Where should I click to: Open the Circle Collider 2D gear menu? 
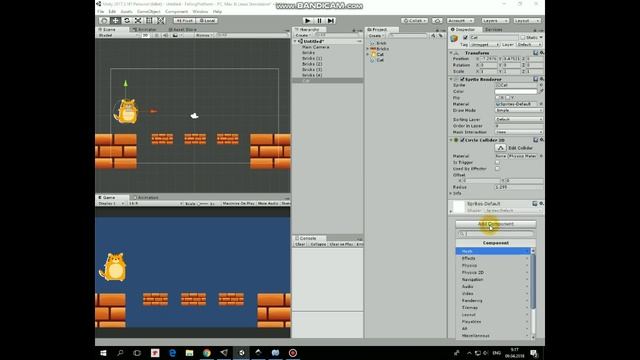coord(542,140)
